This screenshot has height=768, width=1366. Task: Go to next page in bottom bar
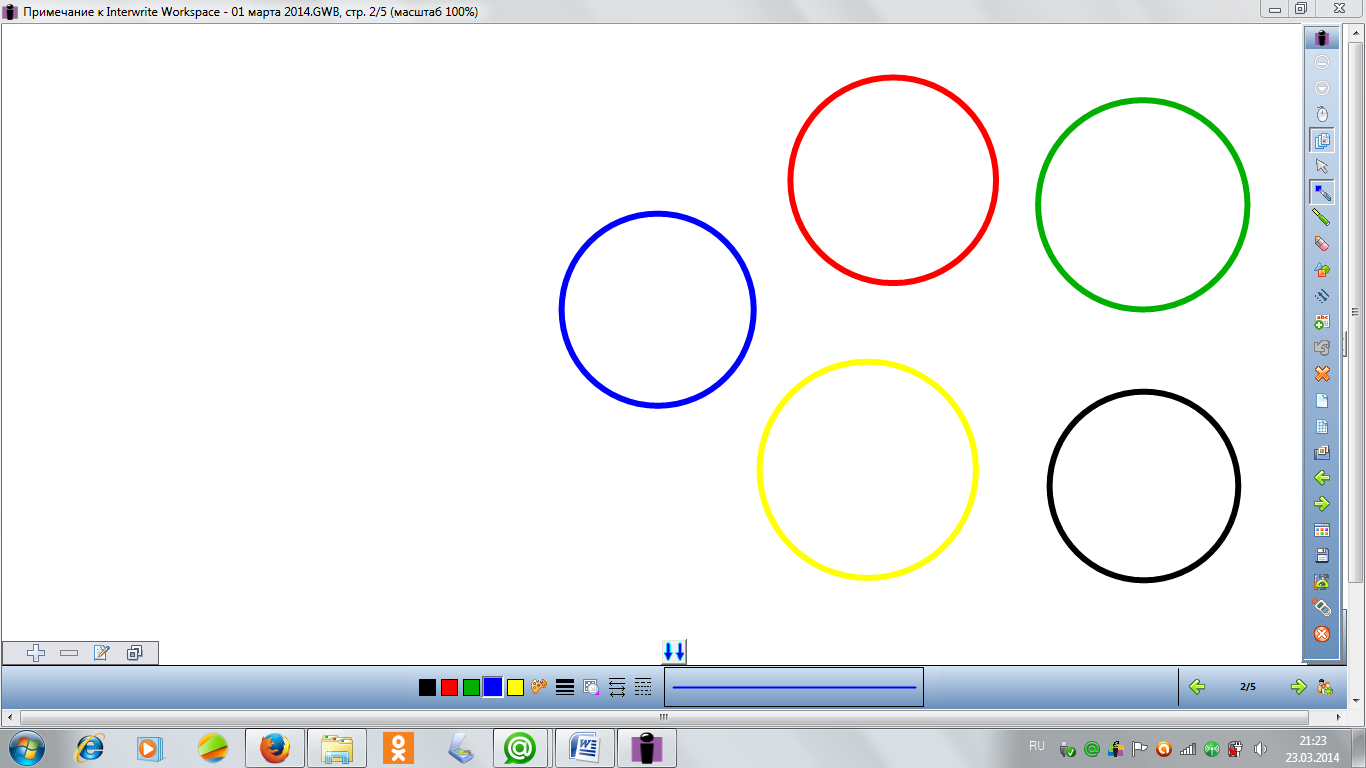click(1299, 687)
